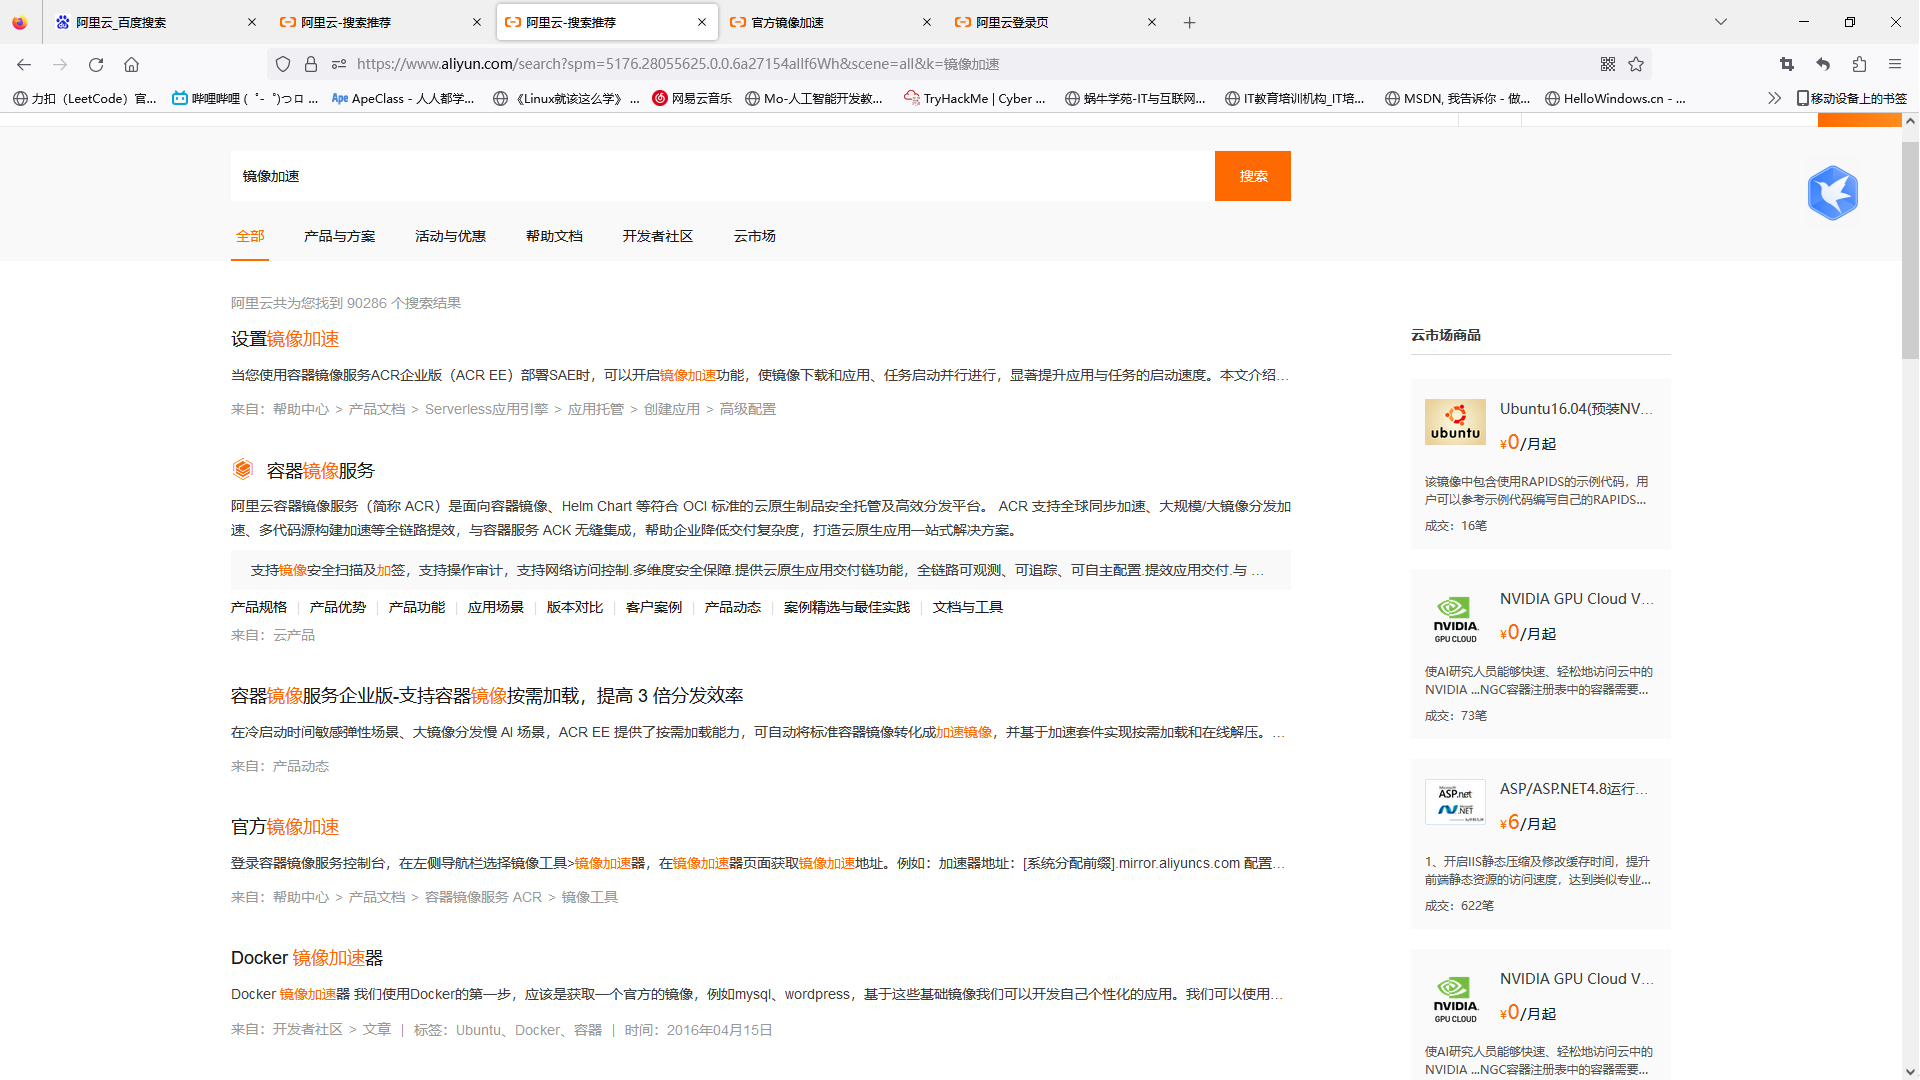The height and width of the screenshot is (1080, 1920).
Task: Open a new tab with the plus icon
Action: pyautogui.click(x=1190, y=22)
